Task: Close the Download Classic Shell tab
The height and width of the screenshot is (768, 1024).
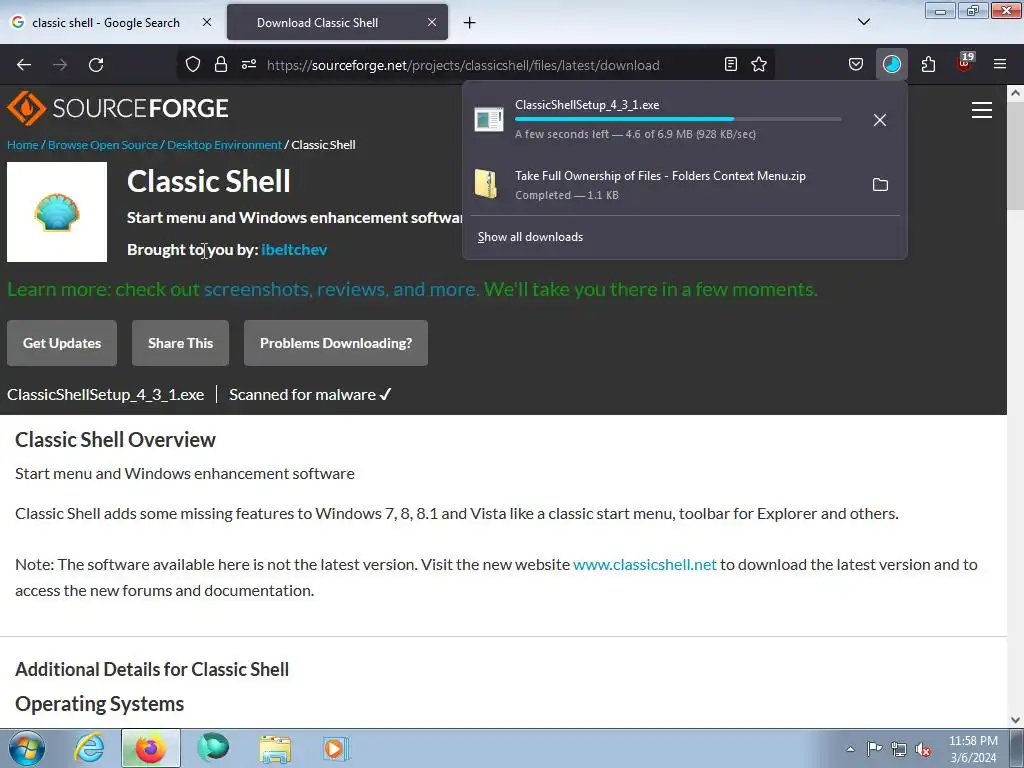Action: 432,22
